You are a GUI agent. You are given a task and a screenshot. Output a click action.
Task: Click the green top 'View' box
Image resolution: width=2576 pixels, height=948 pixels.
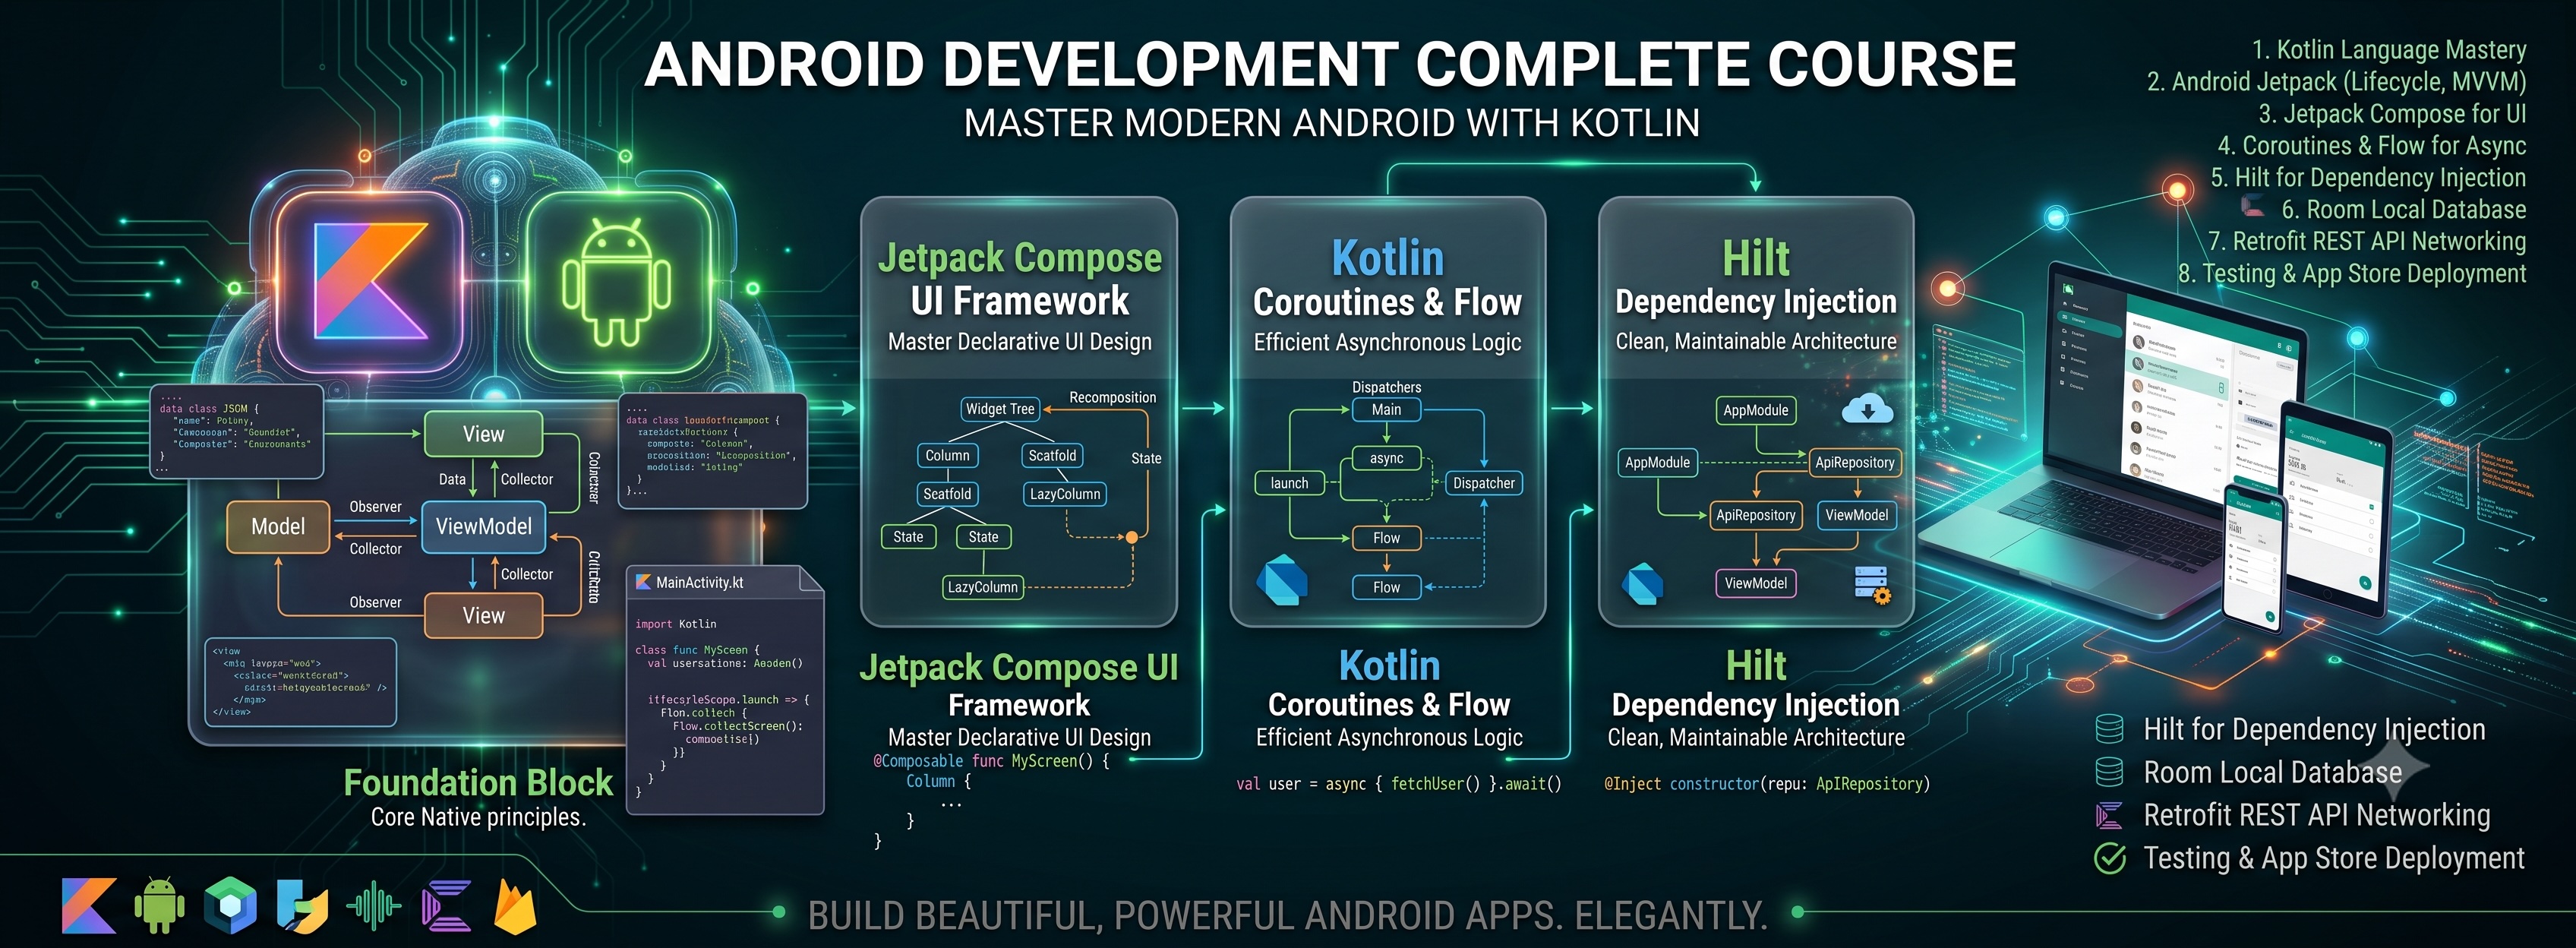484,434
